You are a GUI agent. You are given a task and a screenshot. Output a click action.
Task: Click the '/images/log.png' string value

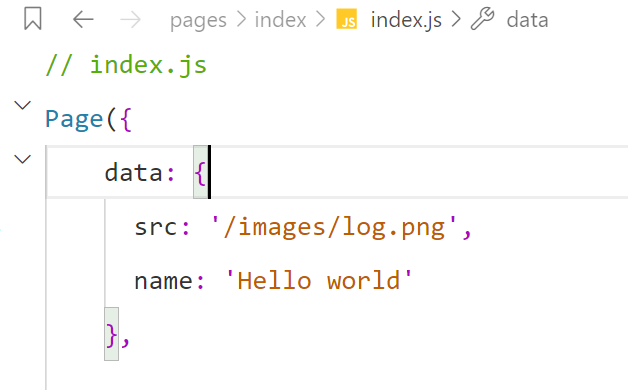pos(334,227)
